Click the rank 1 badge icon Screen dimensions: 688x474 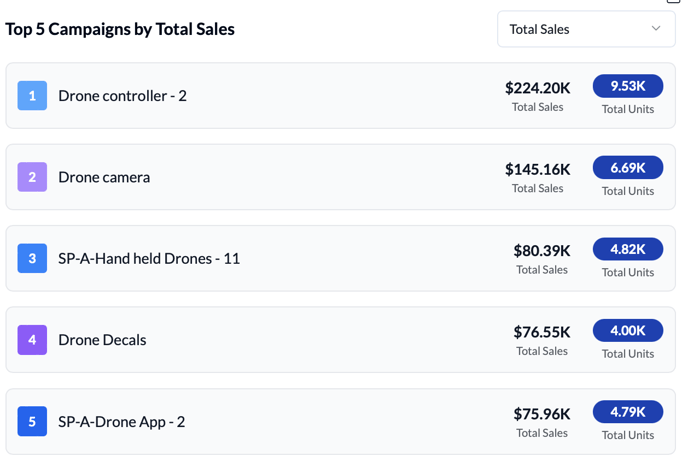pyautogui.click(x=32, y=96)
